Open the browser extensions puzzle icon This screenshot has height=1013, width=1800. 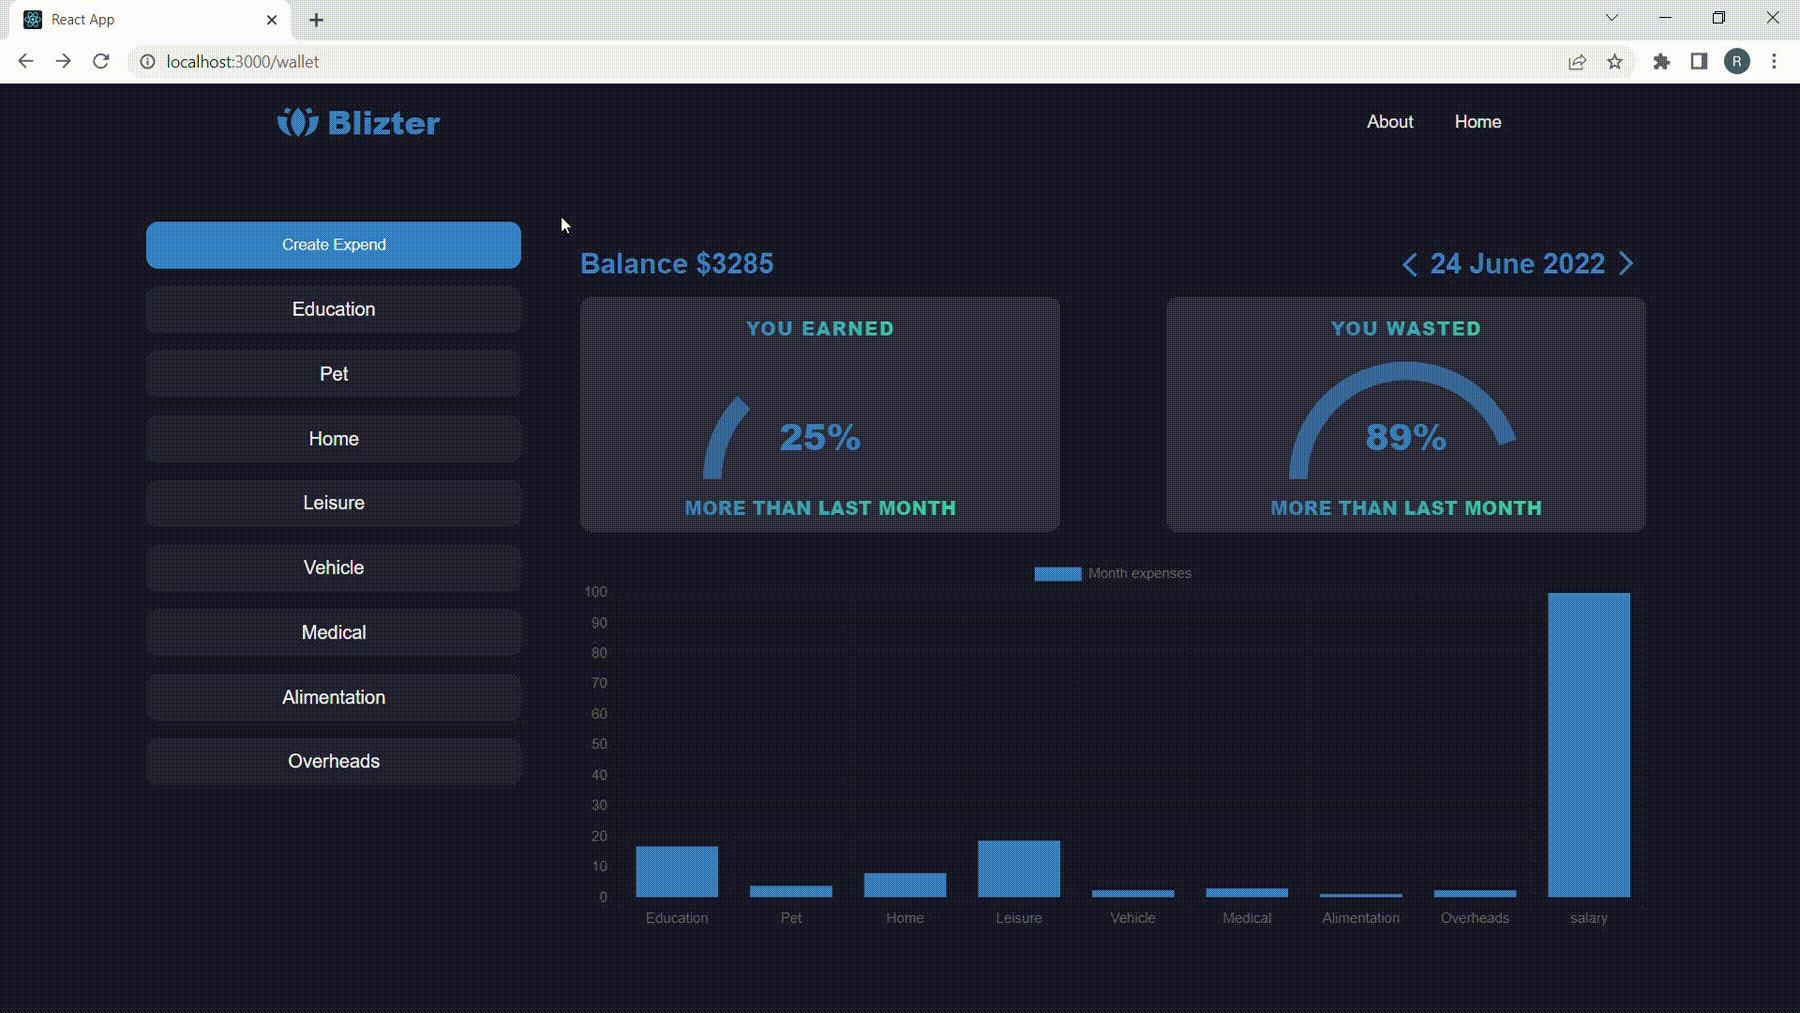tap(1662, 61)
